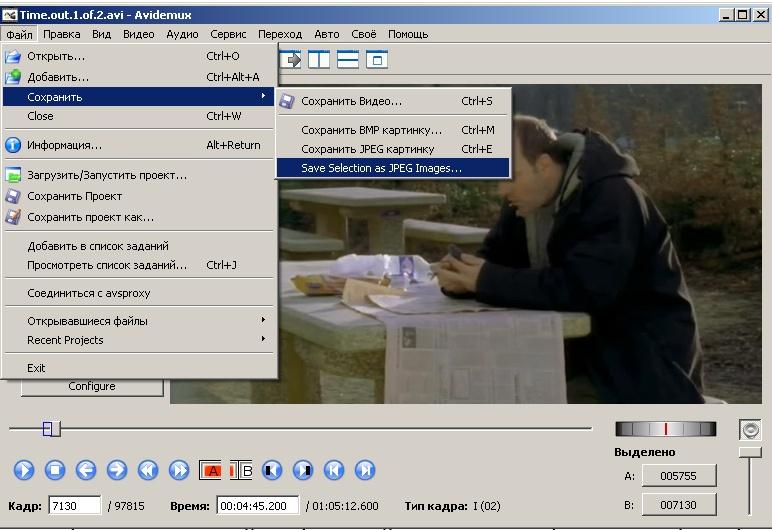This screenshot has width=772, height=530.
Task: Select Exit in the File menu
Action: (138, 368)
